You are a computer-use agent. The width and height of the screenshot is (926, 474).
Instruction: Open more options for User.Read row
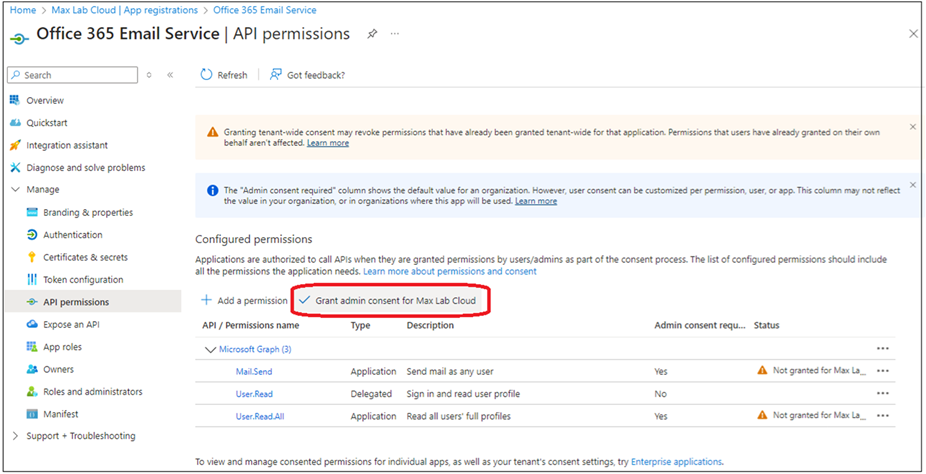(x=883, y=394)
